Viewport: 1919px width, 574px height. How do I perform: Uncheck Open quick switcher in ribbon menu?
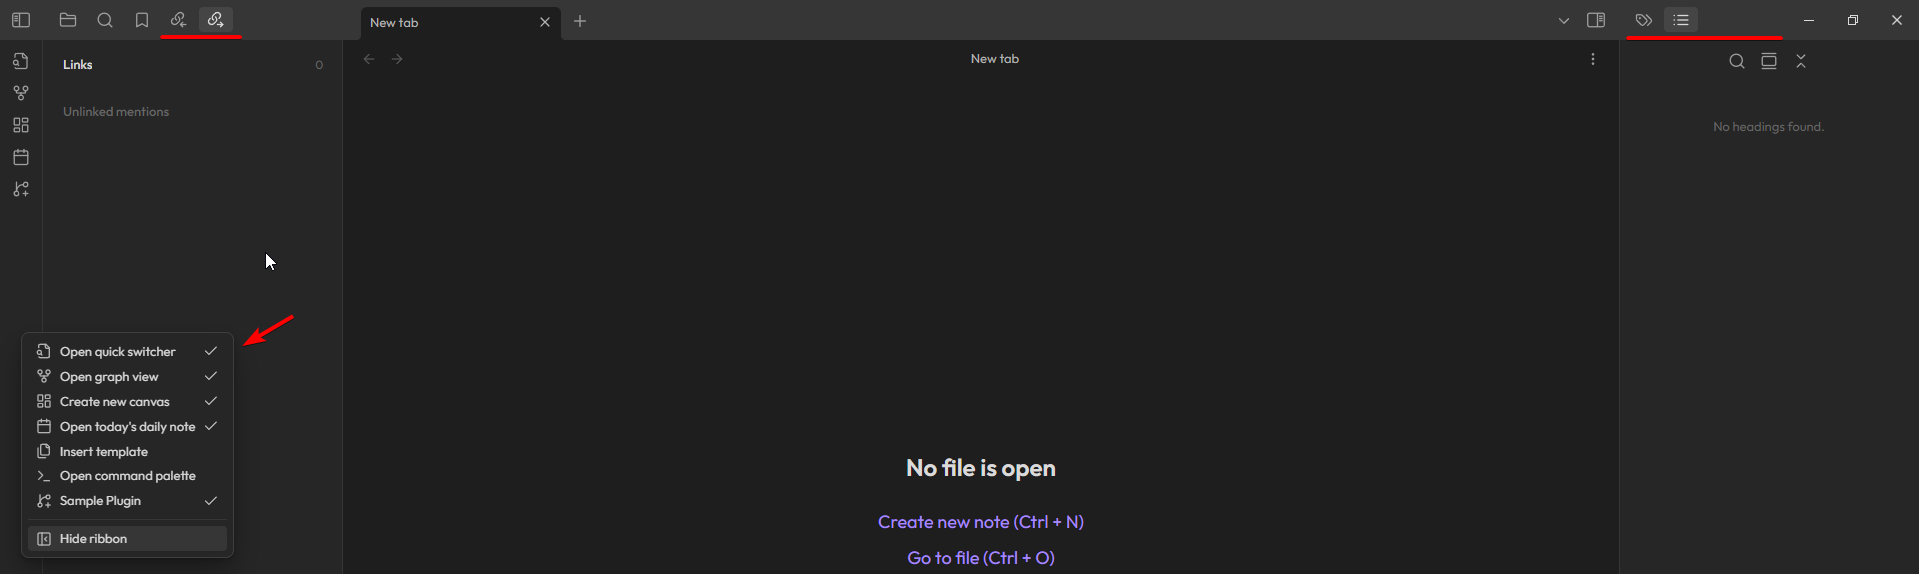118,352
